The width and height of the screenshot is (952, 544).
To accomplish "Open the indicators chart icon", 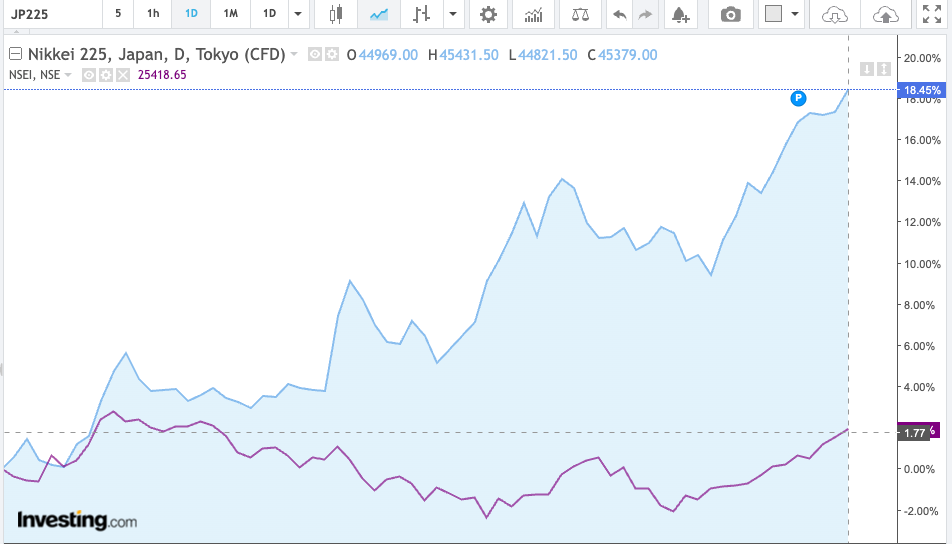I will click(x=534, y=14).
